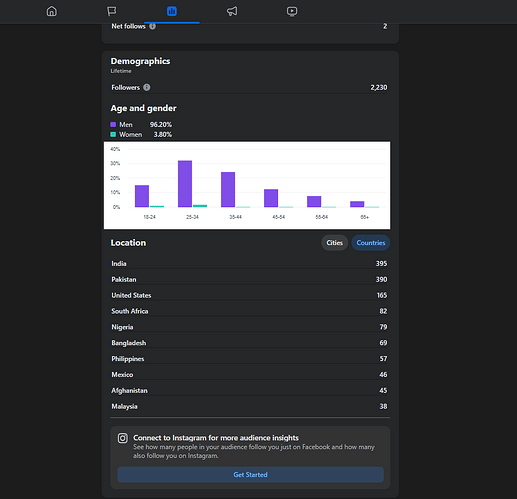Click the teal Women legend swatch
The height and width of the screenshot is (499, 517).
[113, 134]
